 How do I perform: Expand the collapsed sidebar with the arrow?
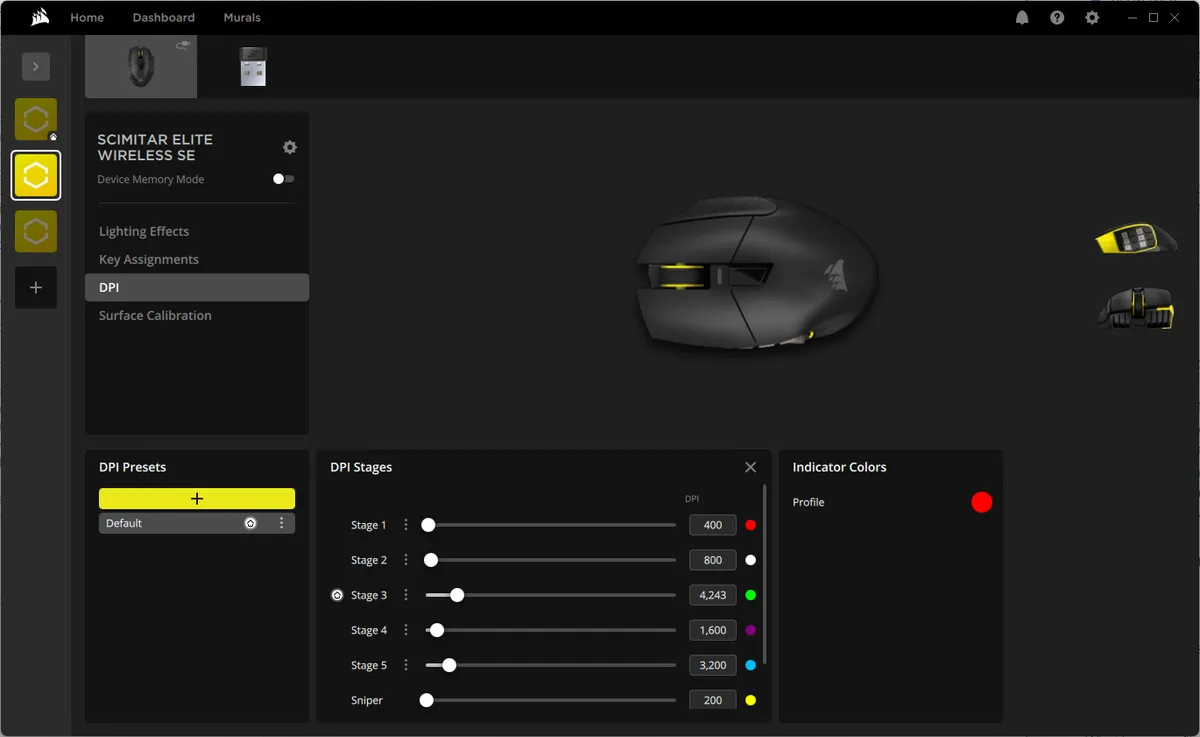click(x=35, y=66)
